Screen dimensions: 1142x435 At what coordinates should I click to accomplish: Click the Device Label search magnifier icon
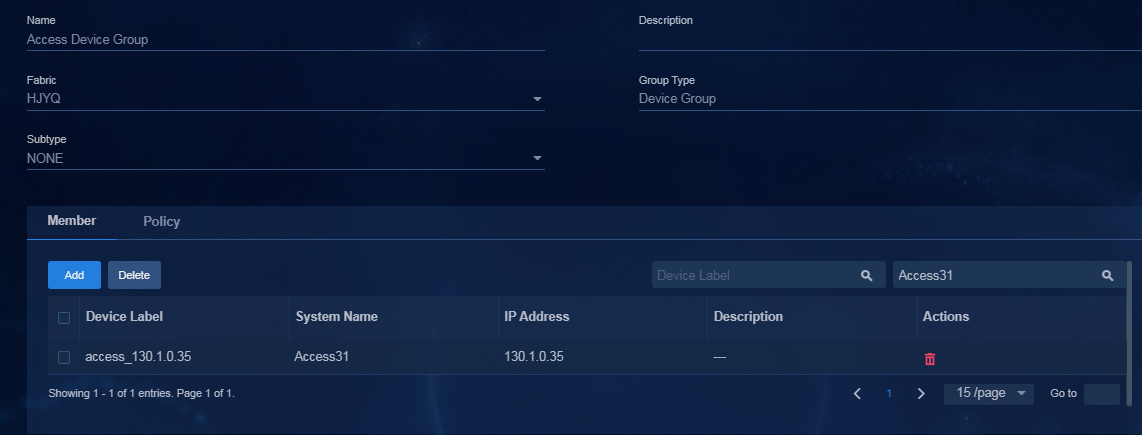(866, 275)
